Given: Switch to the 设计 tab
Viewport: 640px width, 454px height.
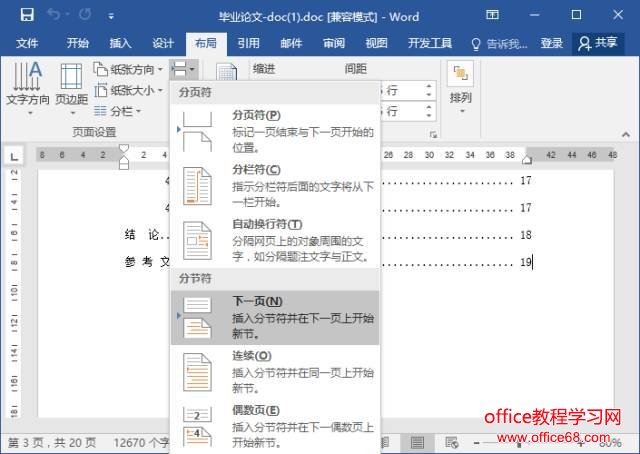Looking at the screenshot, I should (x=163, y=43).
